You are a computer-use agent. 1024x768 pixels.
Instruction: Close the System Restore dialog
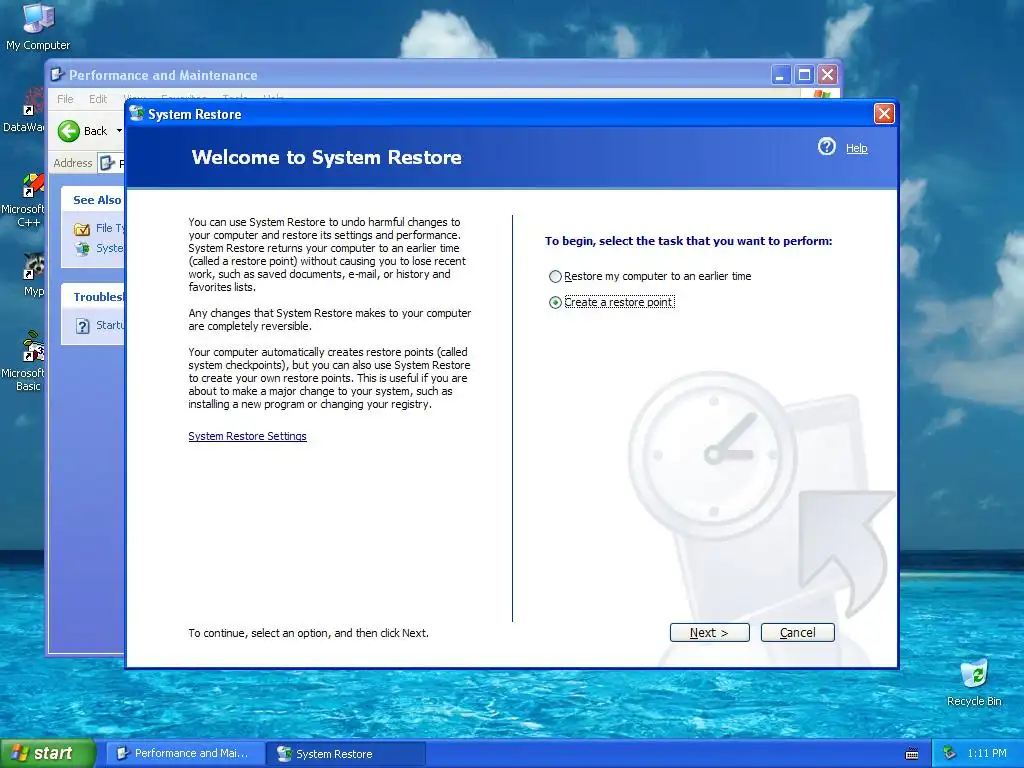click(x=884, y=114)
